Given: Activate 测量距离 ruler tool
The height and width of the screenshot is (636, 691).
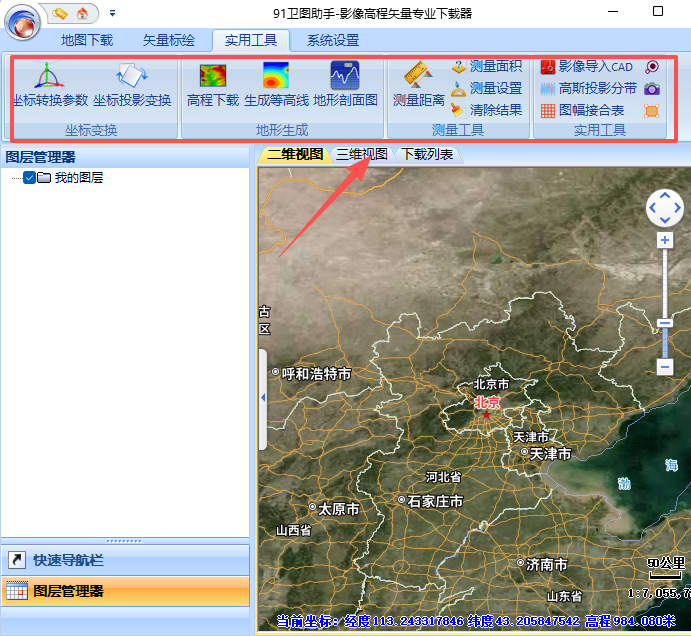Looking at the screenshot, I should coord(418,84).
